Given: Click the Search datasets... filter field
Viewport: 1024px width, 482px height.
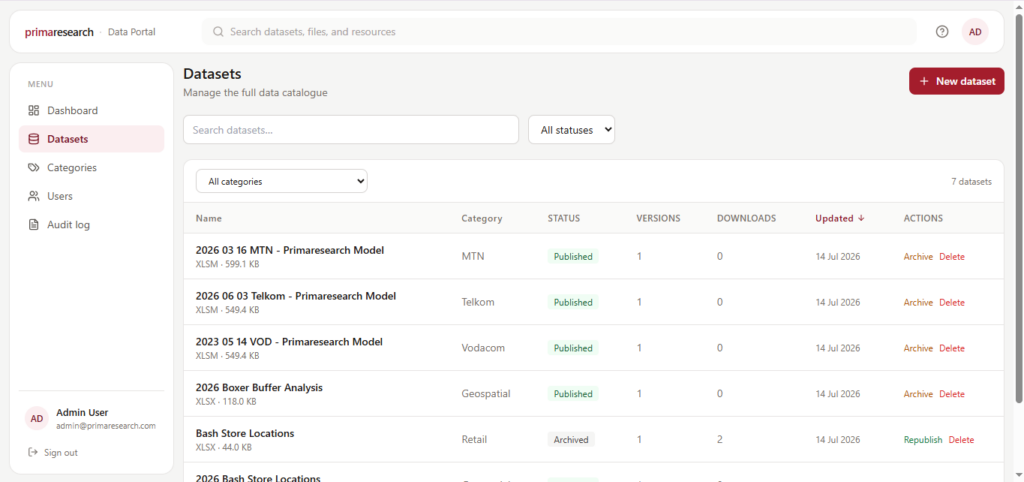Looking at the screenshot, I should (351, 130).
